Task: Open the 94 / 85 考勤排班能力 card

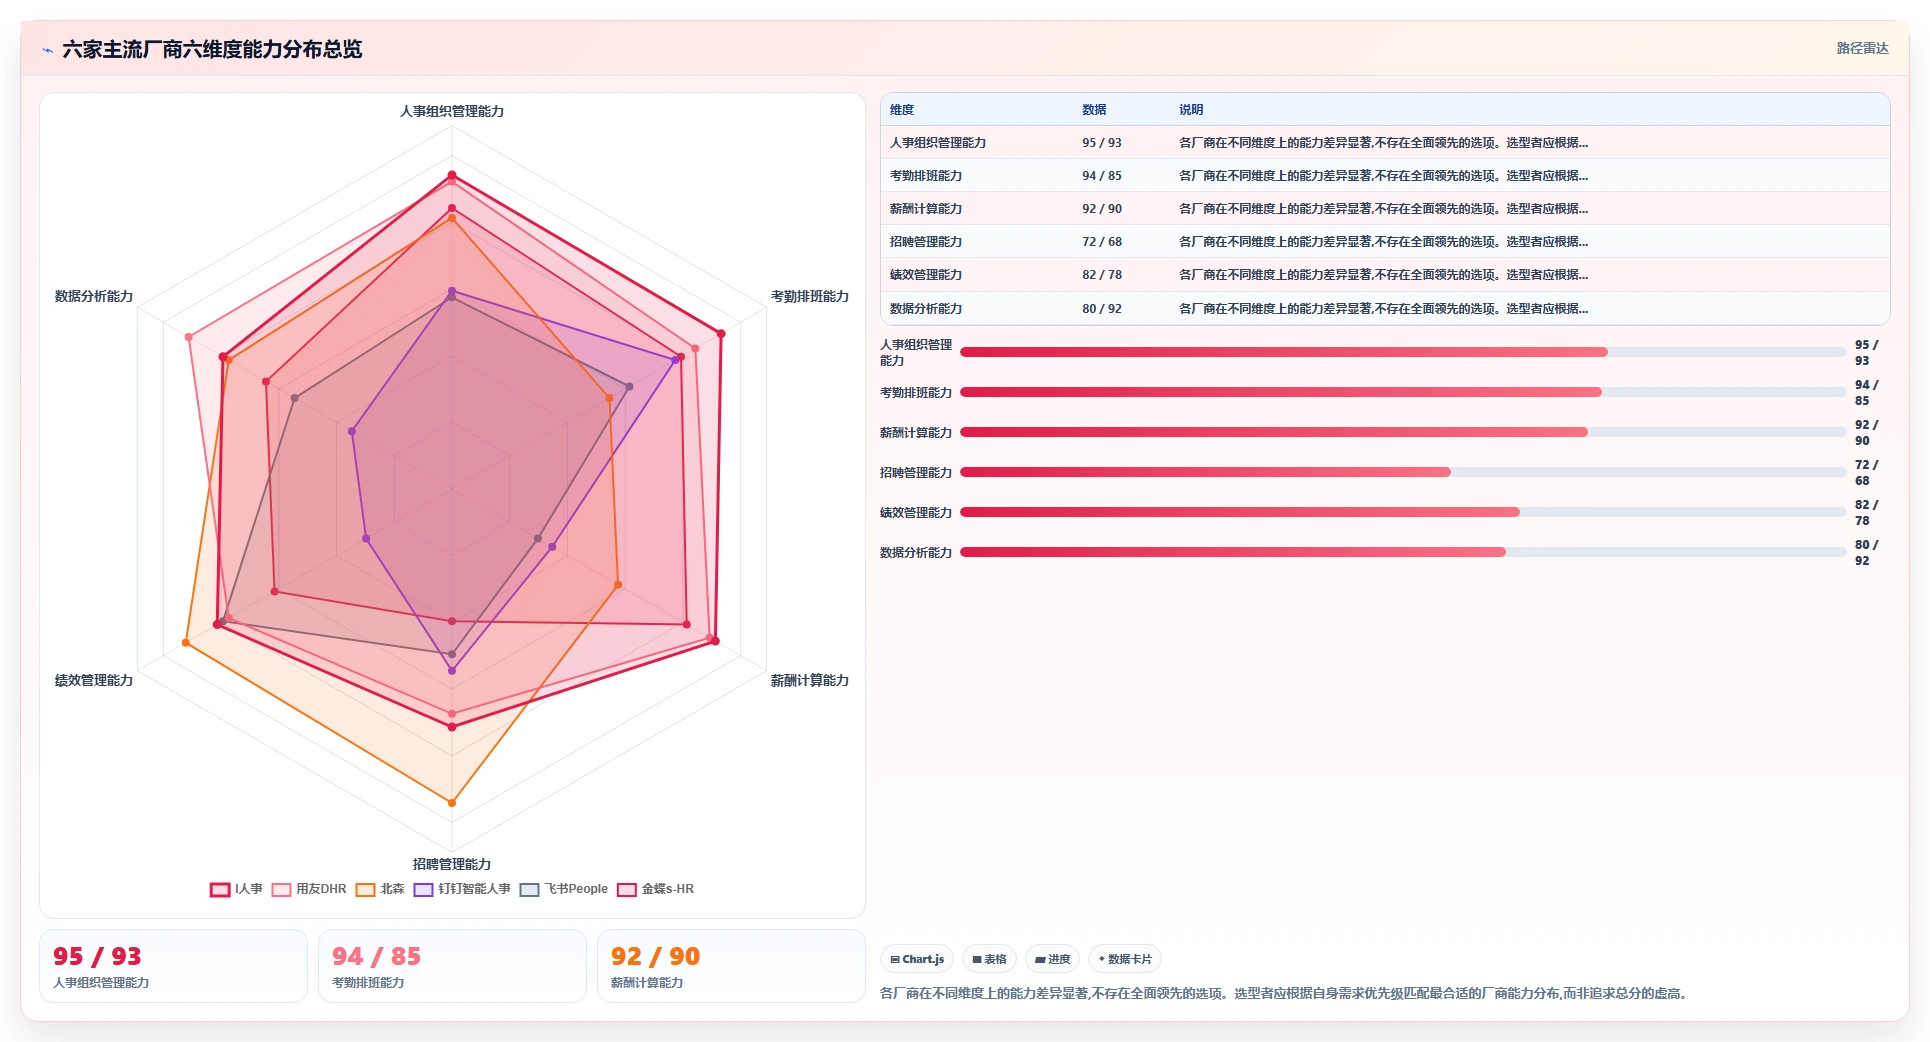Action: pyautogui.click(x=452, y=966)
